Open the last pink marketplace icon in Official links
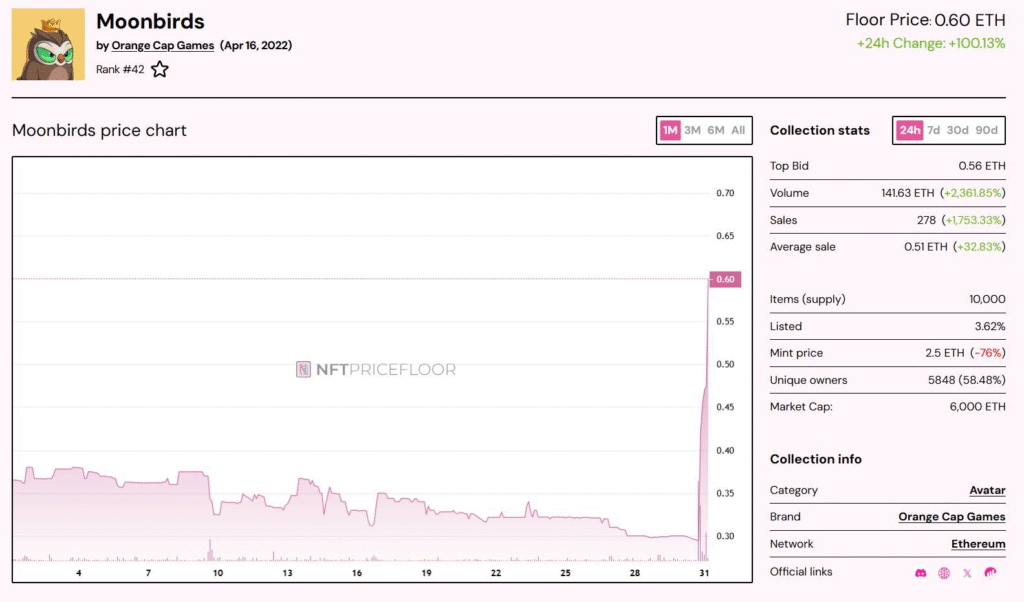Image resolution: width=1024 pixels, height=602 pixels. [991, 573]
